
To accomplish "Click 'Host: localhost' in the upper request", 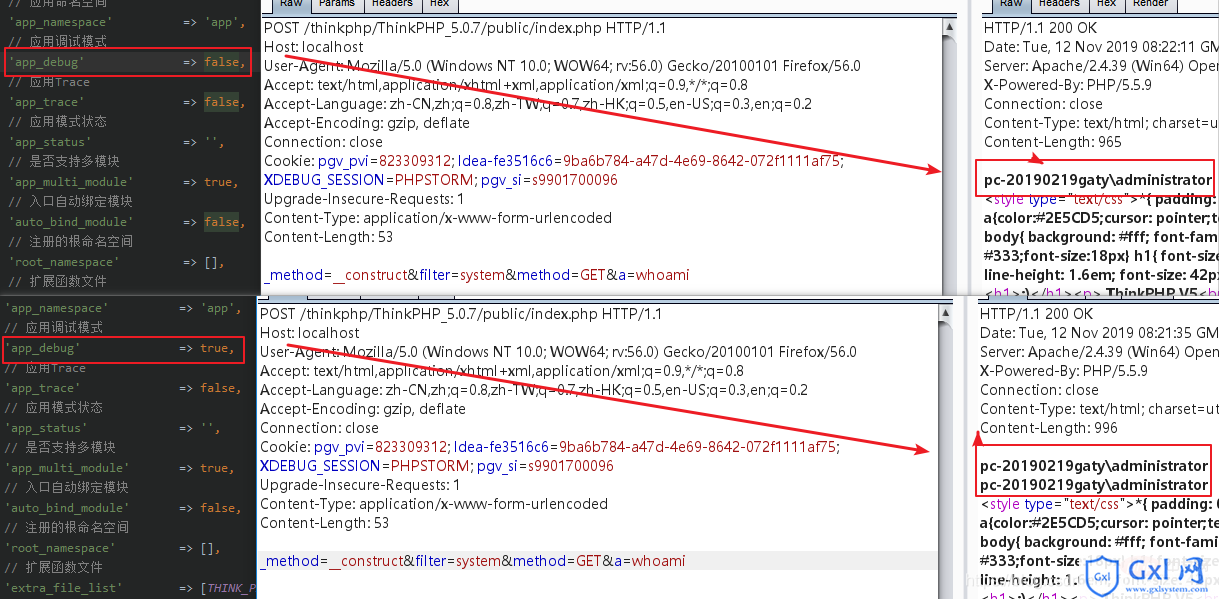I will tap(314, 47).
